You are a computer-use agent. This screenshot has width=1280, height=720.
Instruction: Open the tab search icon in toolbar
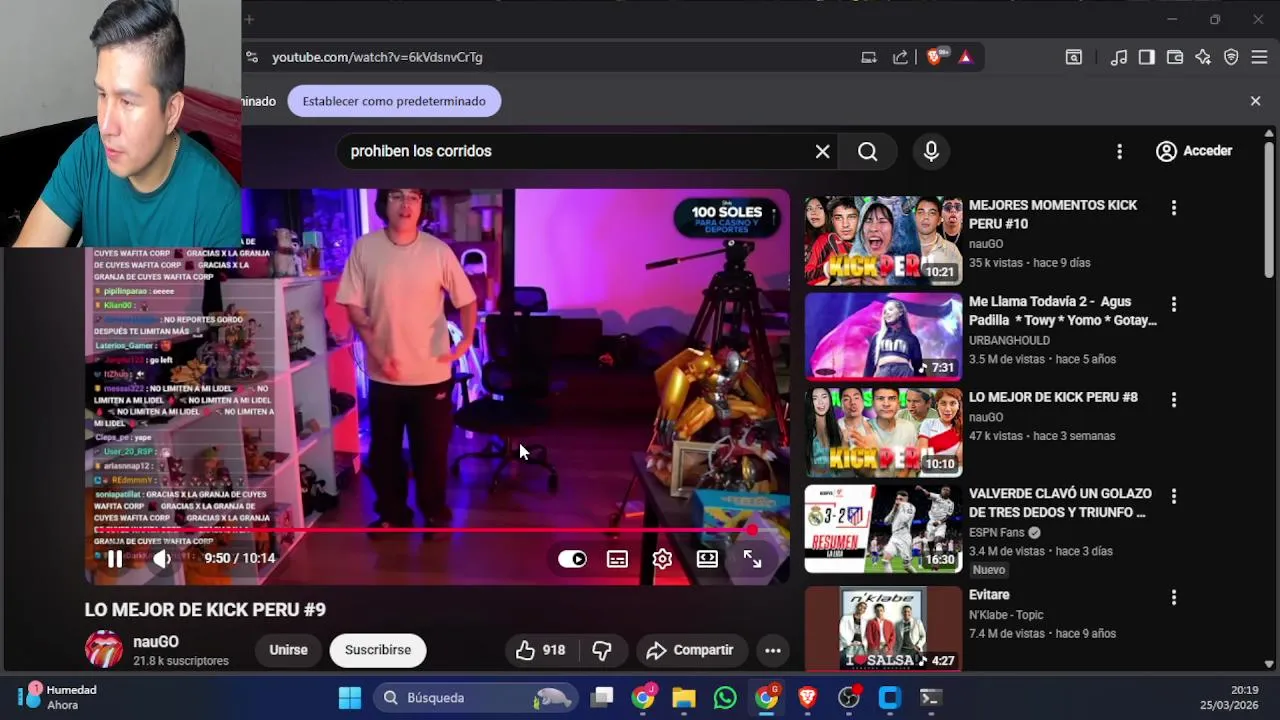[x=1073, y=57]
